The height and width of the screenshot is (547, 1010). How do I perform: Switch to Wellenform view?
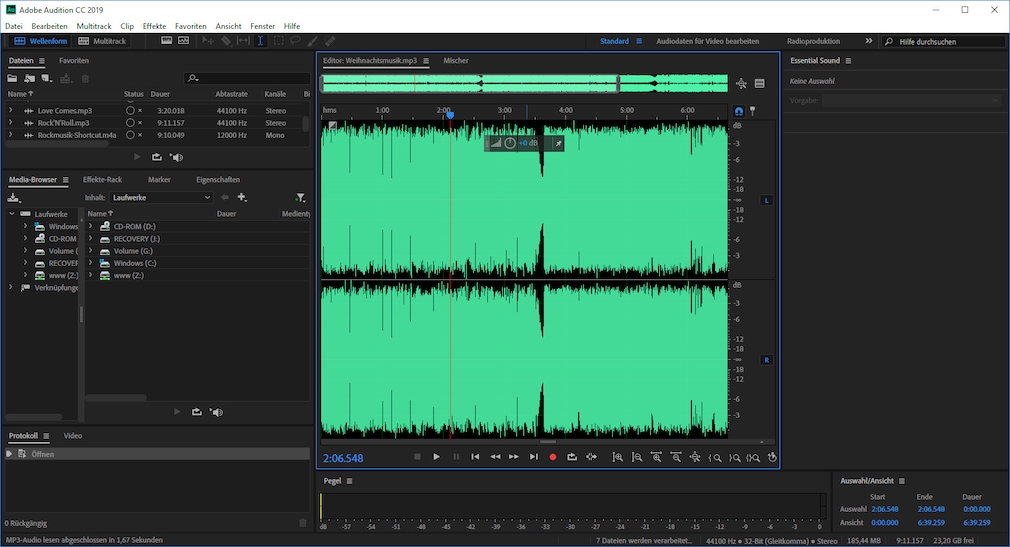point(41,41)
